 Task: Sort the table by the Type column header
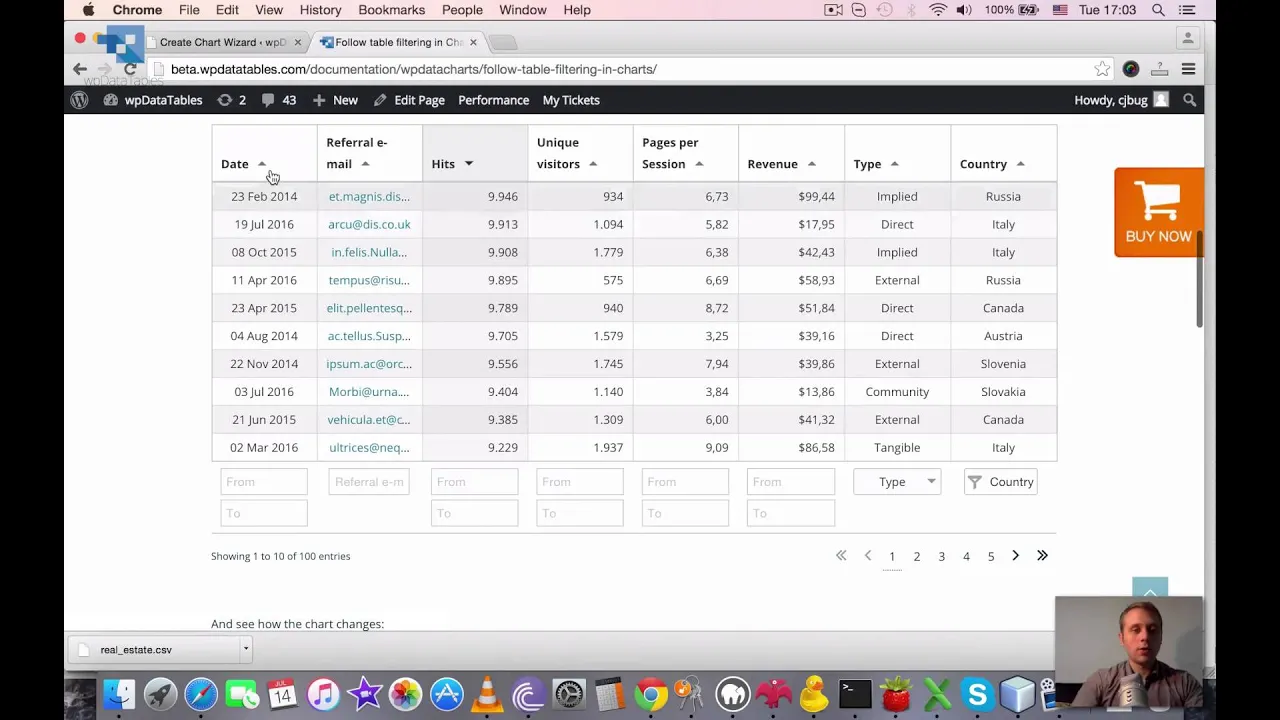coord(897,153)
